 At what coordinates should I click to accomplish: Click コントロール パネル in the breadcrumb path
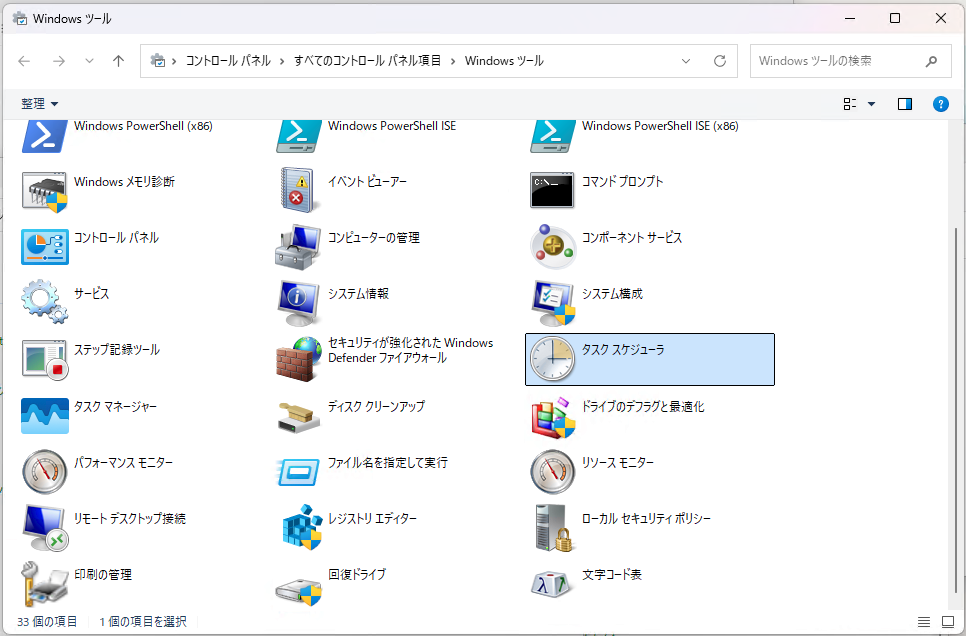pos(228,61)
